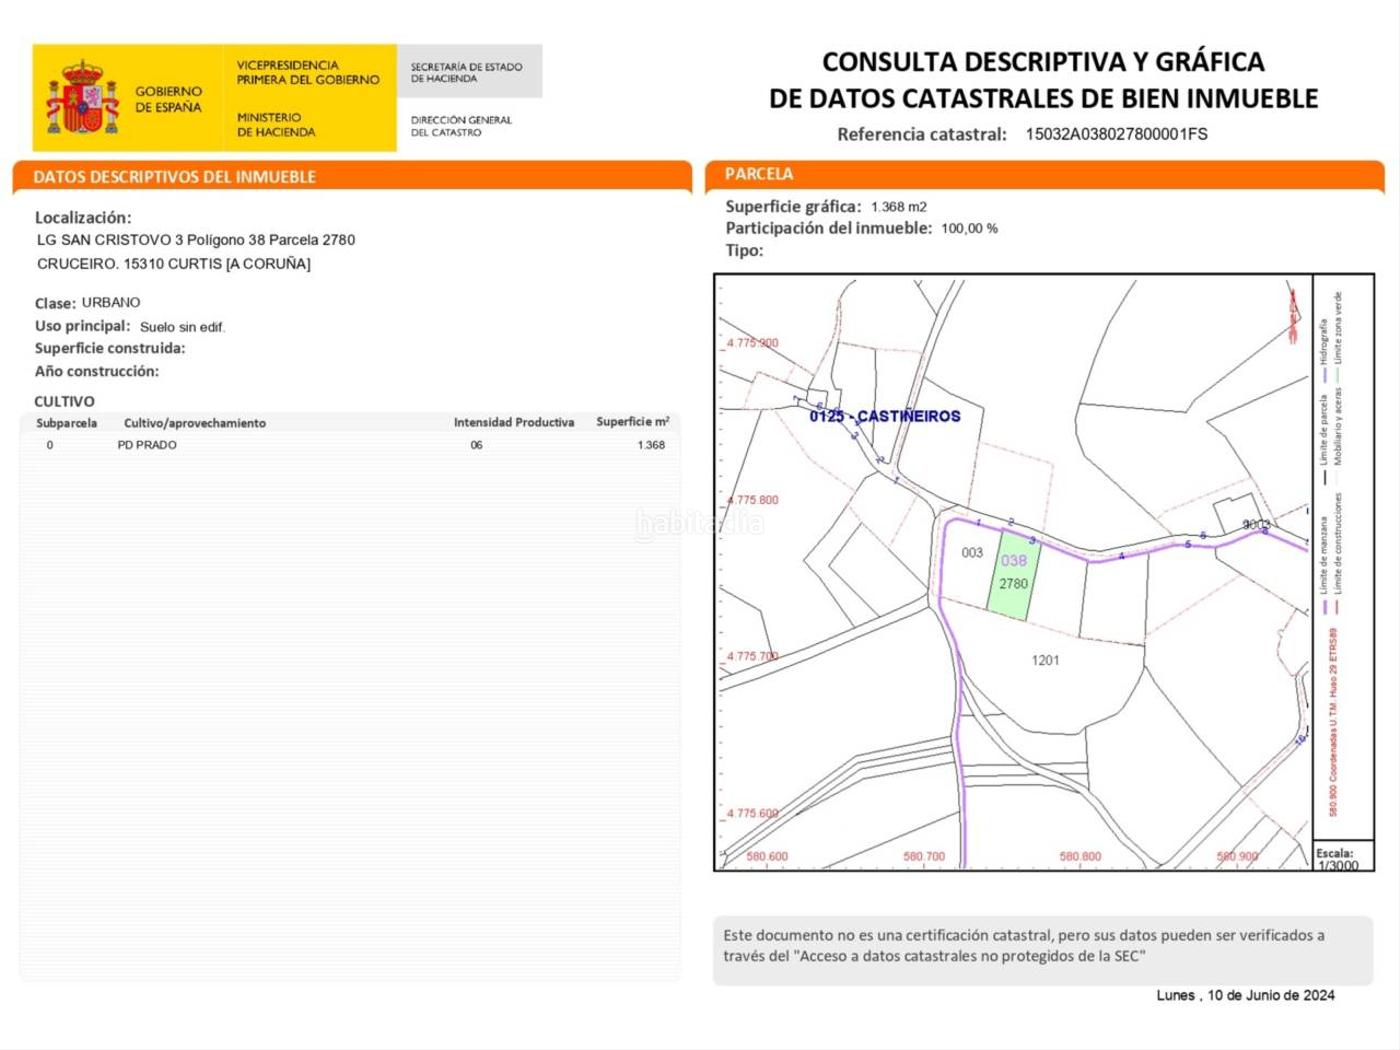Click the PARCELA orange header

[x=759, y=174]
